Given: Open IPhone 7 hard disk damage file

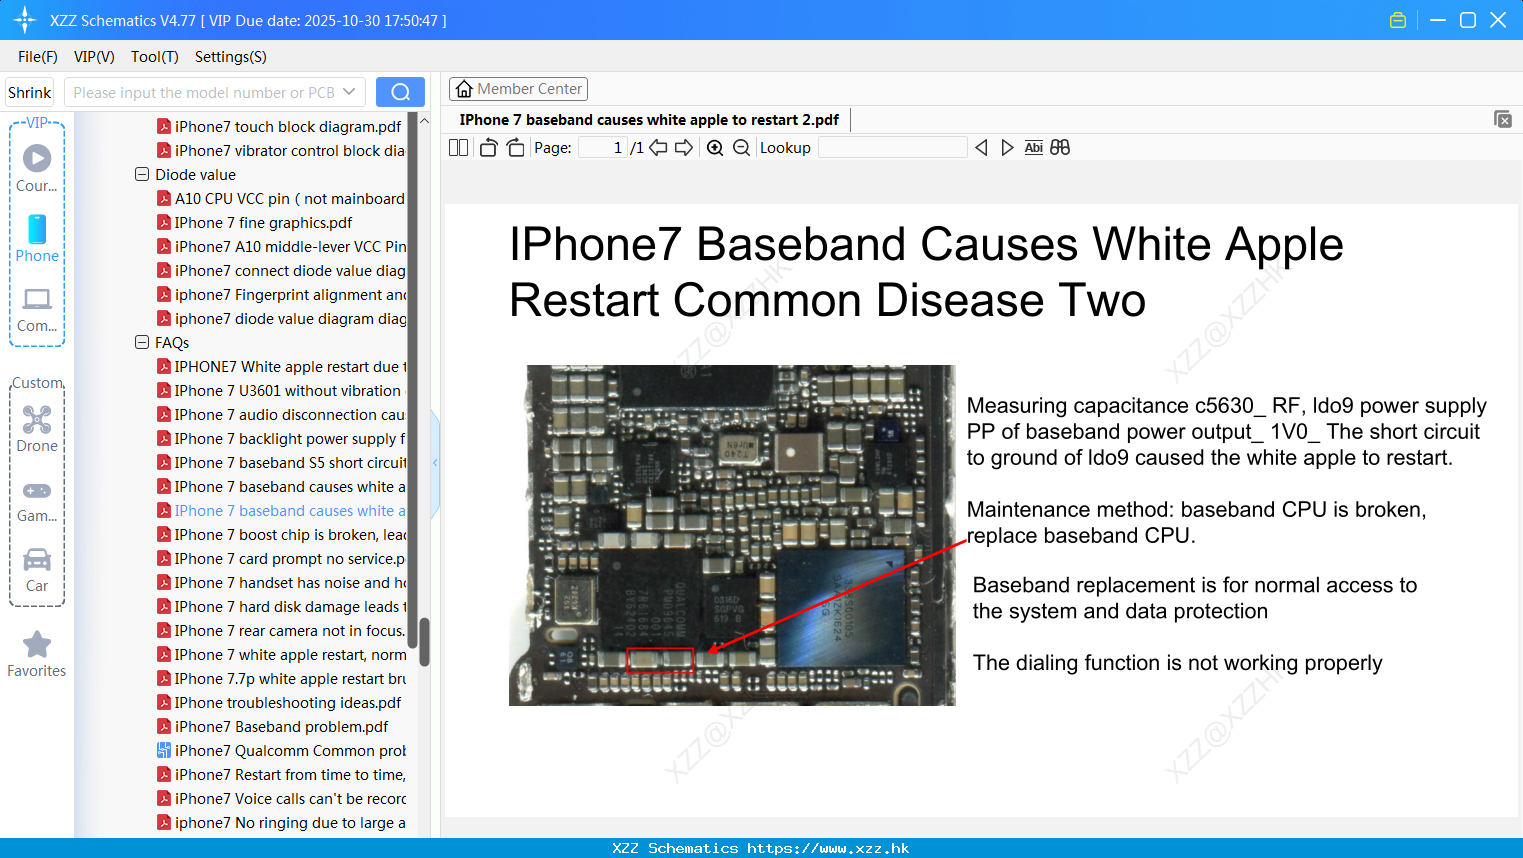Looking at the screenshot, I should (282, 606).
